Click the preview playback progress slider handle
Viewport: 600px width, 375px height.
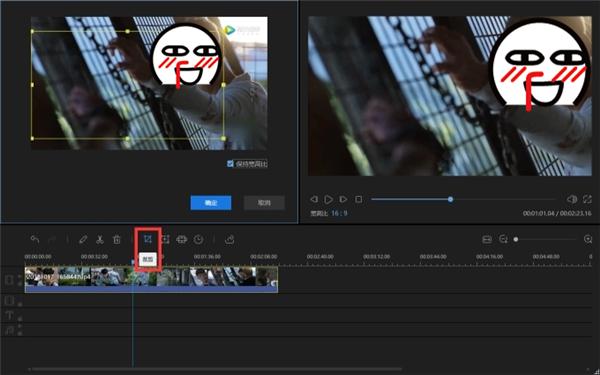(x=450, y=199)
